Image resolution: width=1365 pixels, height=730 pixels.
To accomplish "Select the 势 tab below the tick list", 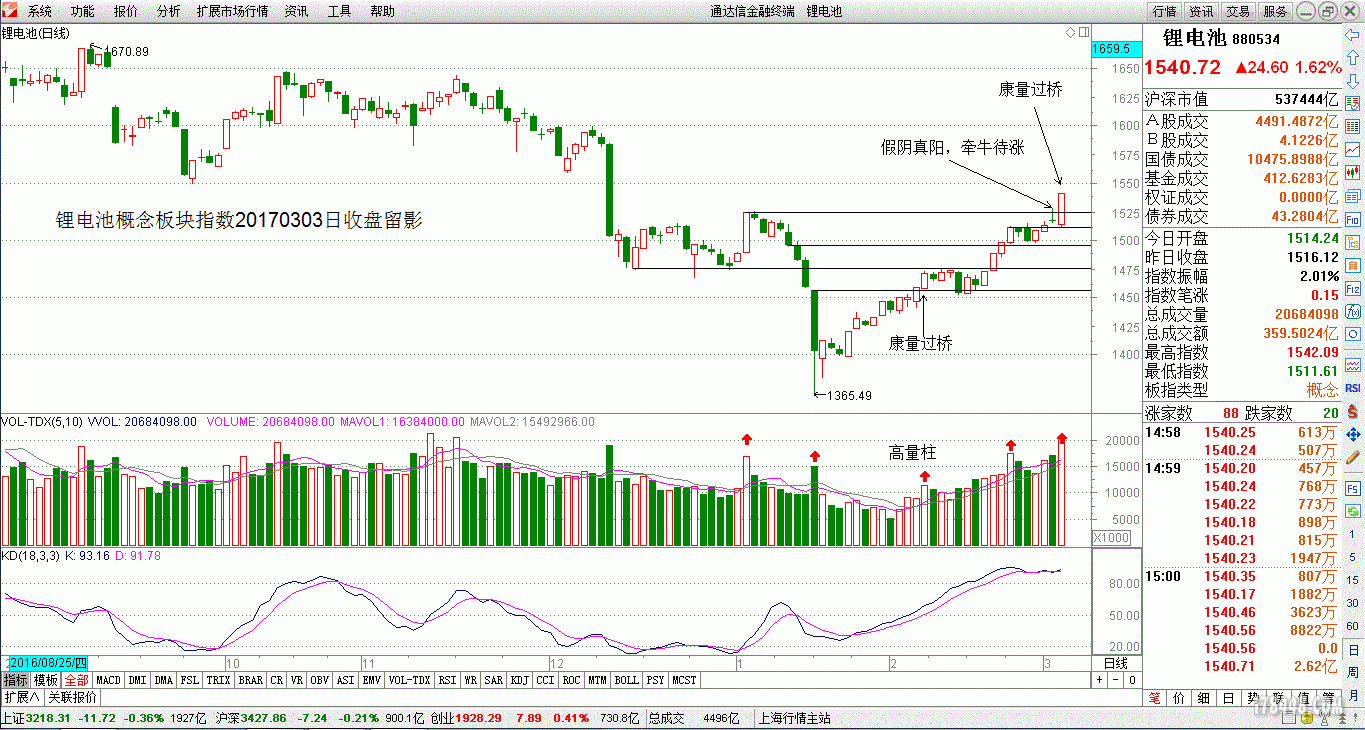I will (x=1253, y=698).
